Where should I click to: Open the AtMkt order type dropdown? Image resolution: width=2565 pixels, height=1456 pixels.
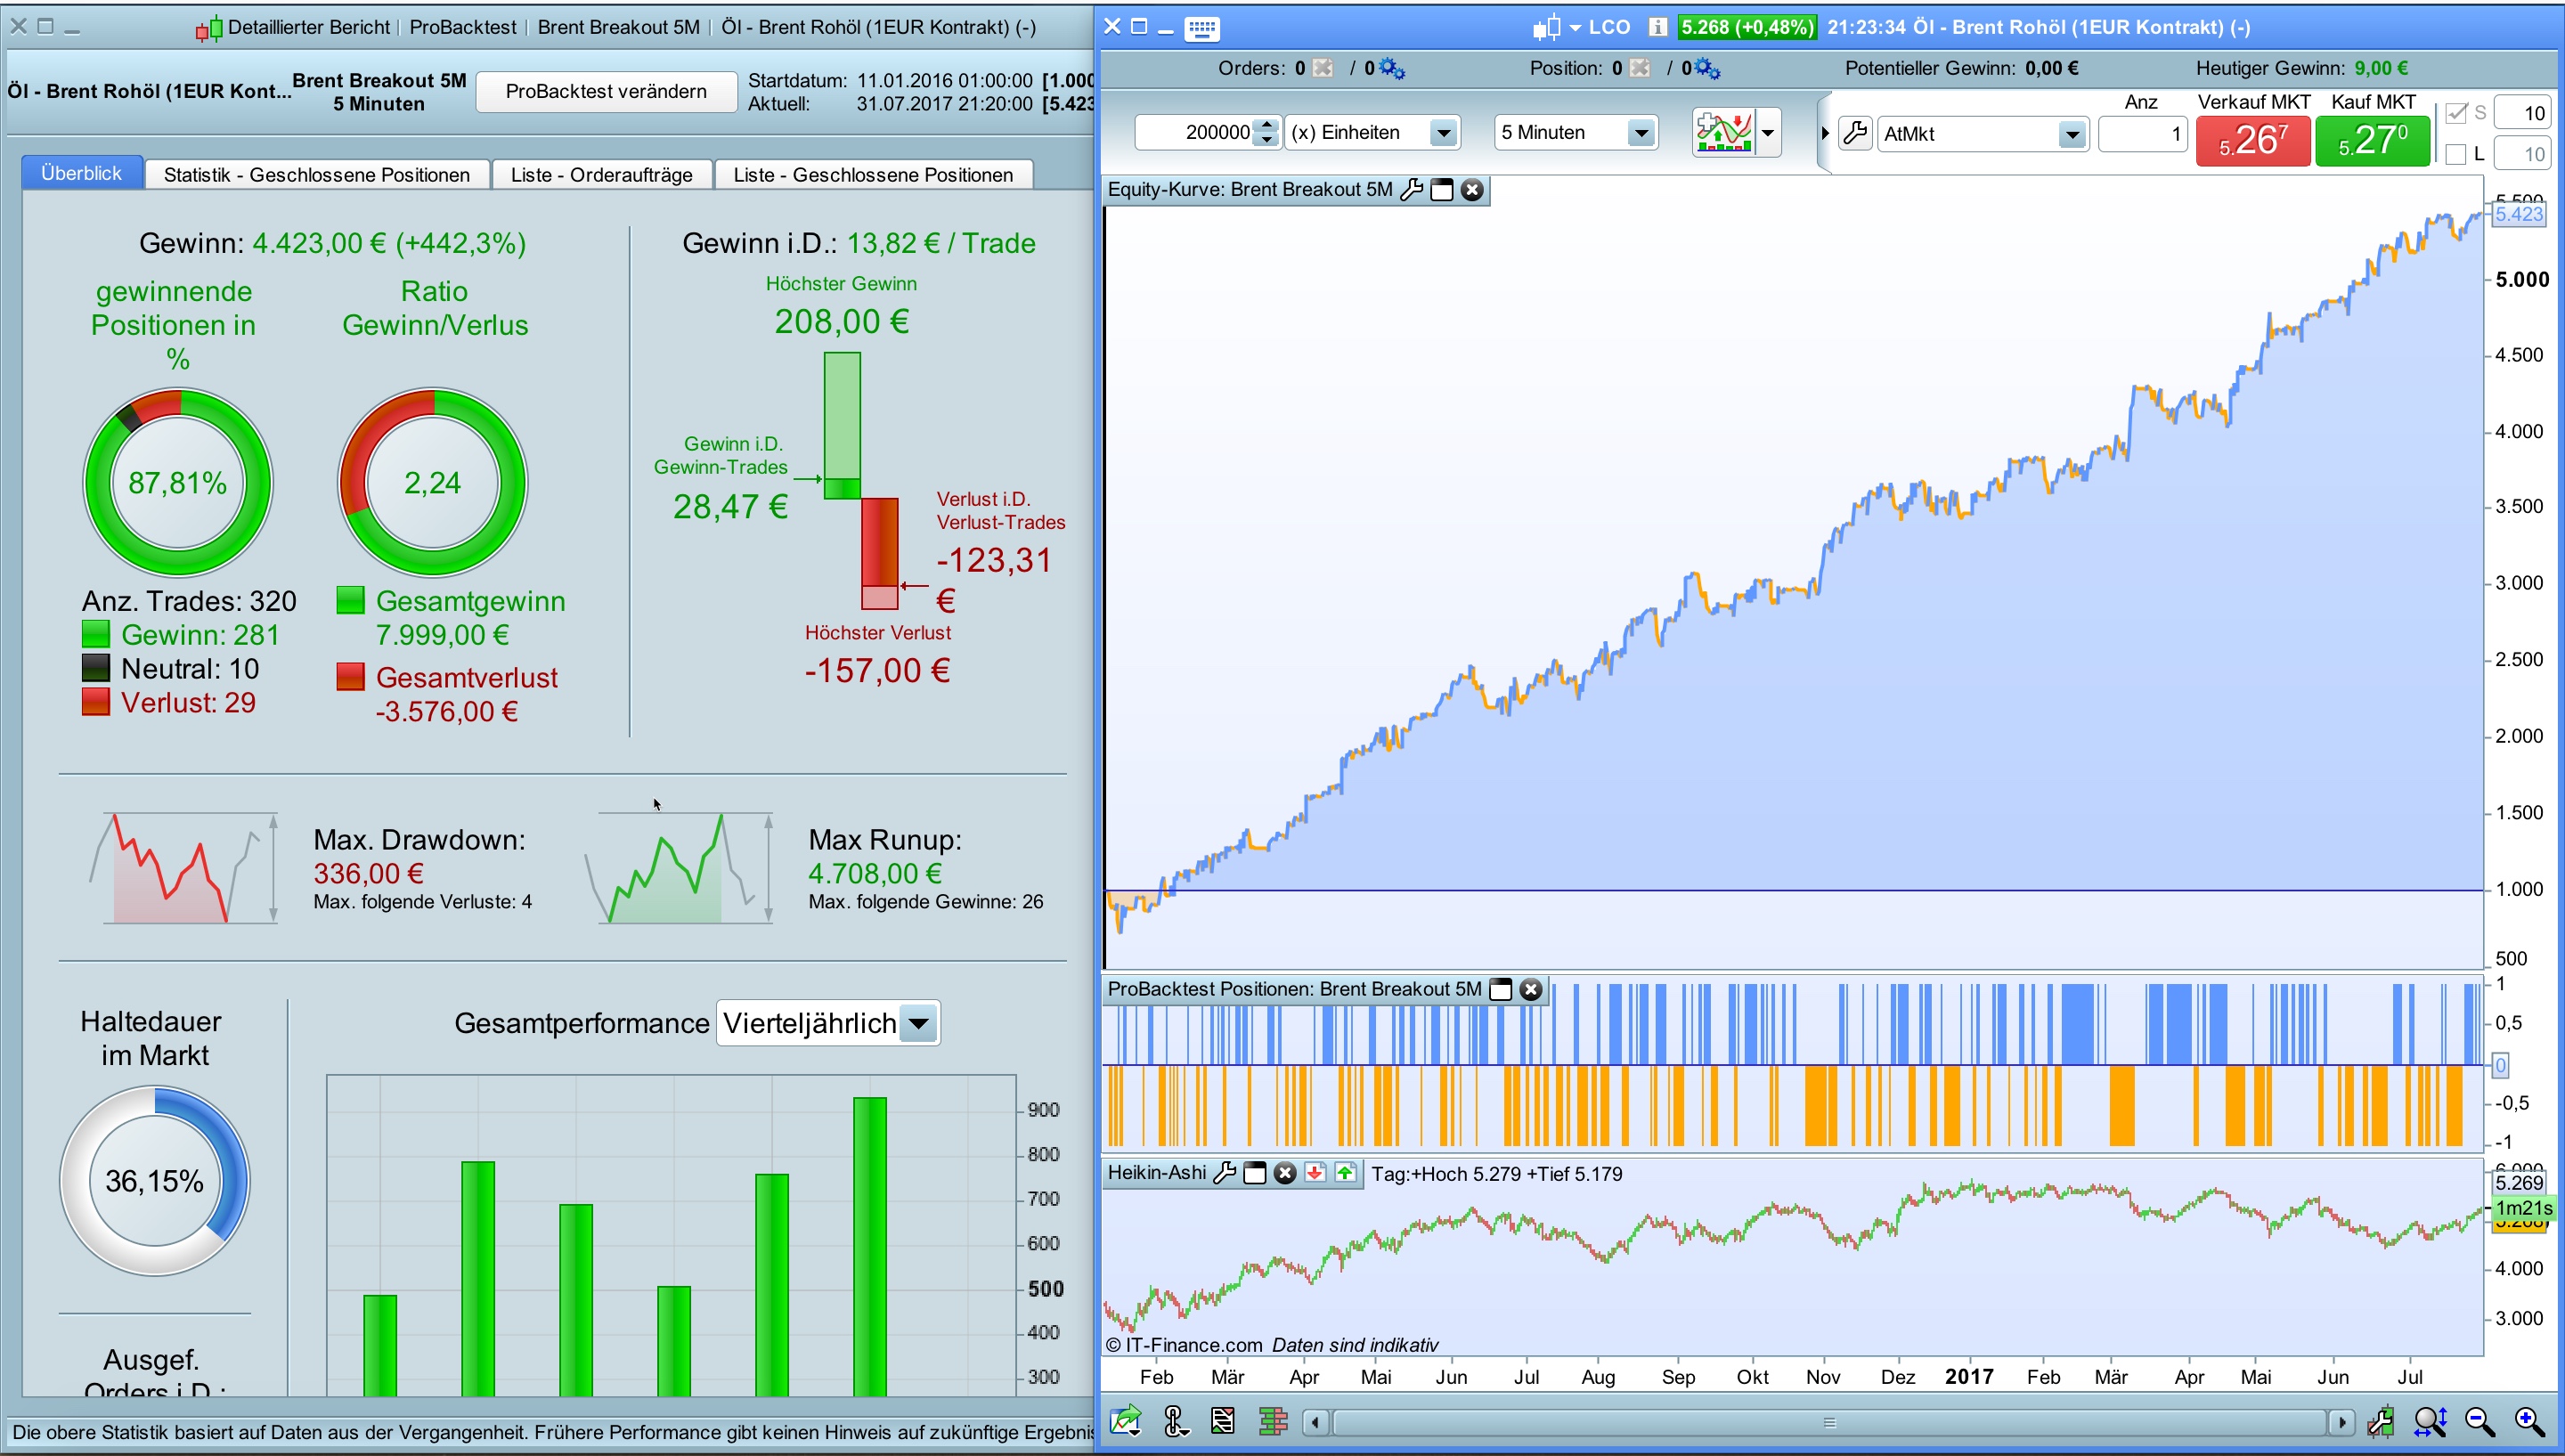coord(2071,134)
